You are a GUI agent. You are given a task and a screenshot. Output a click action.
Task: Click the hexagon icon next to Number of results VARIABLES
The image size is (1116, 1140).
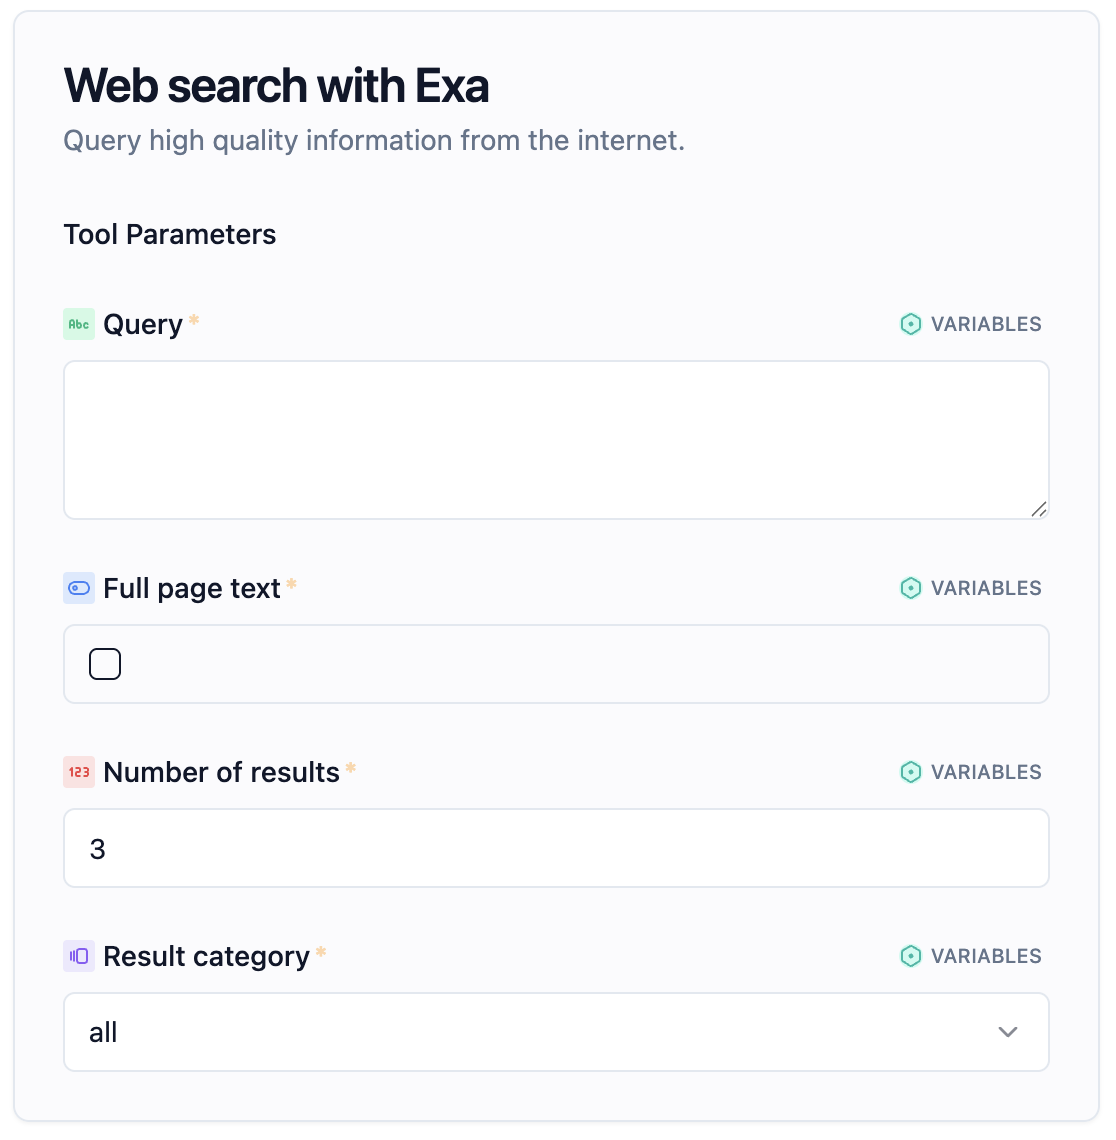point(911,772)
